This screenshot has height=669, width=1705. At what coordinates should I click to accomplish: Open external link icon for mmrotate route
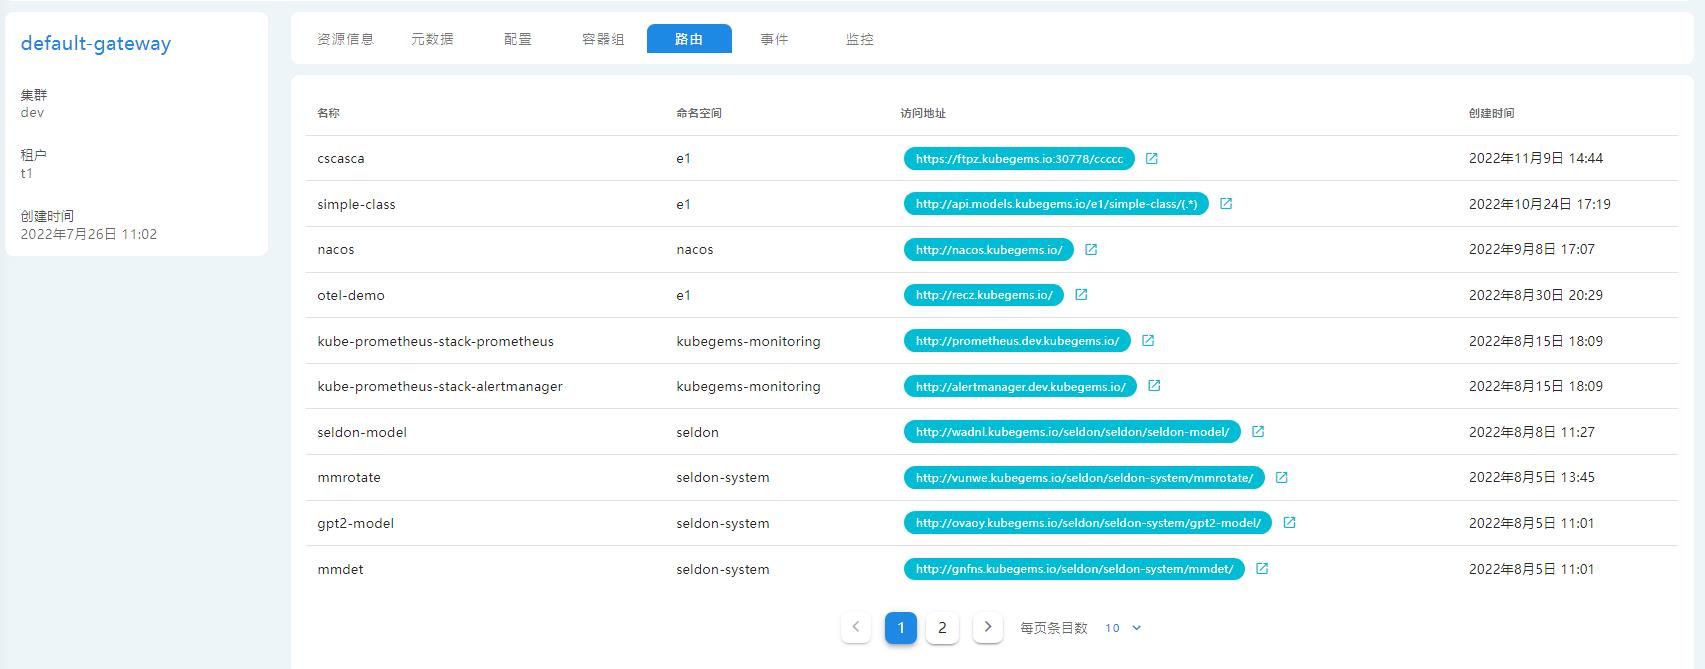pos(1282,478)
